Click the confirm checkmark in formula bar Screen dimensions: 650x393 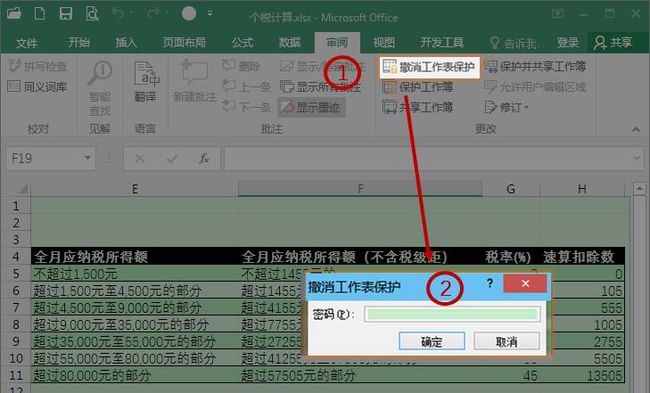[171, 158]
